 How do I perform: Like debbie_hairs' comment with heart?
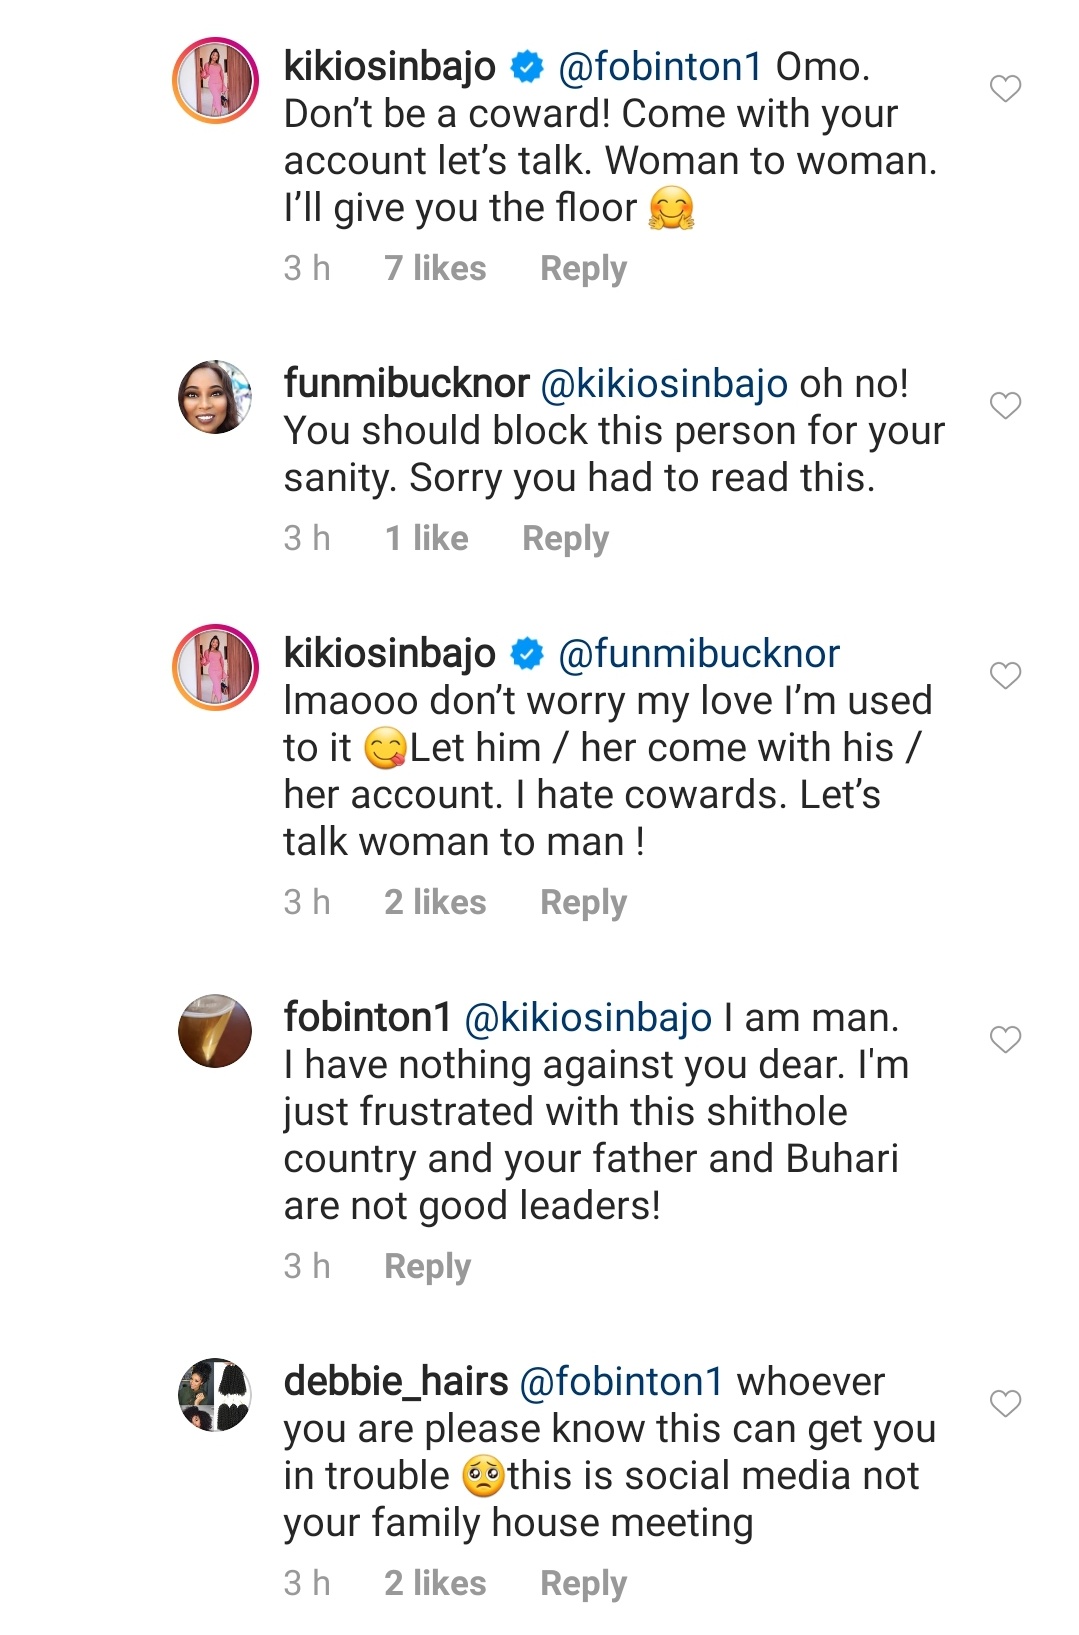(1005, 1404)
